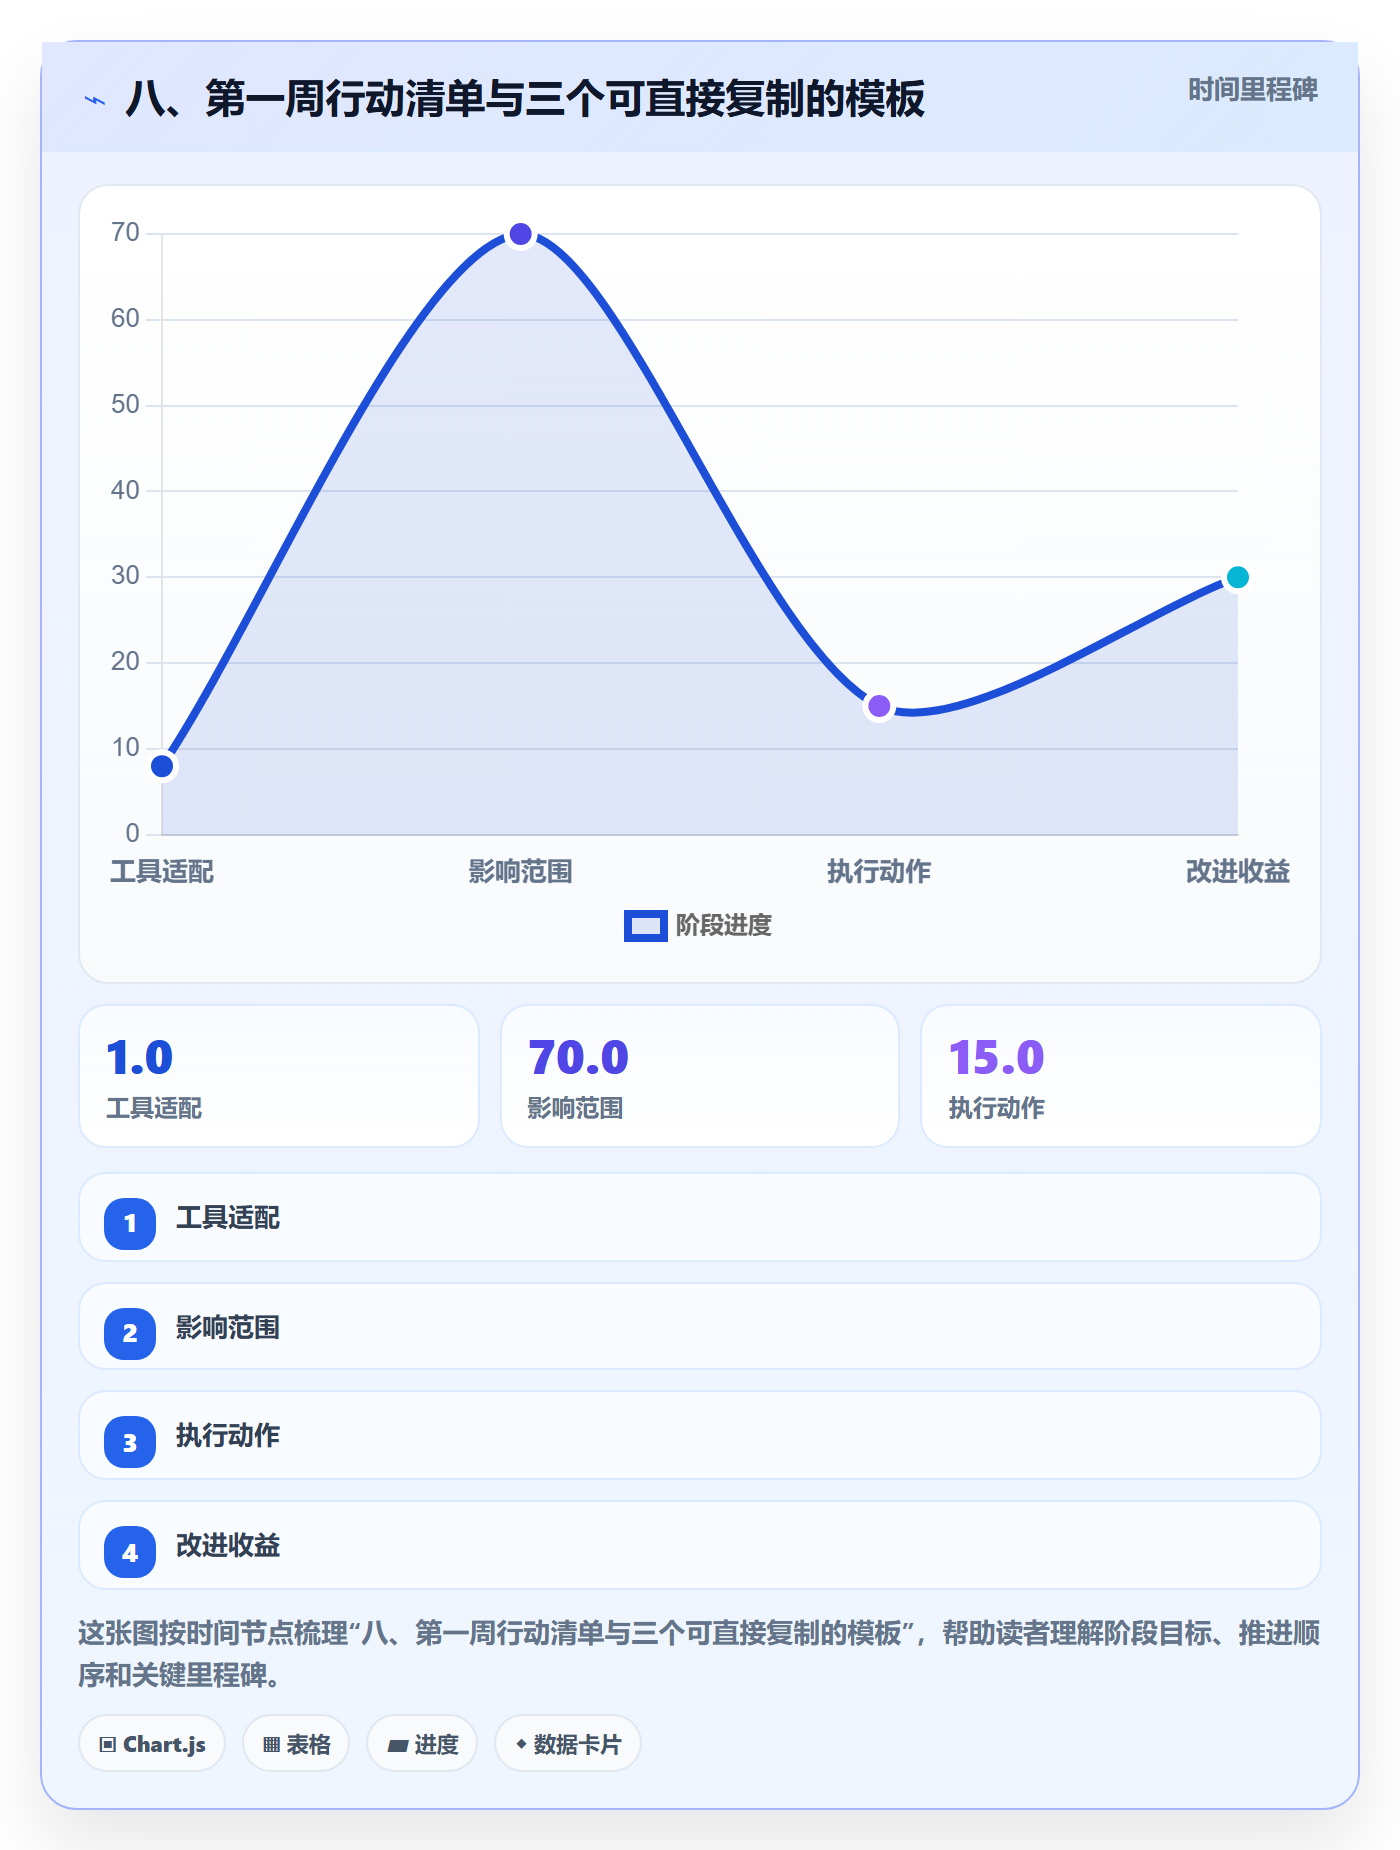This screenshot has width=1400, height=1850.
Task: Click the 执行动作 x-axis label
Action: click(x=879, y=872)
